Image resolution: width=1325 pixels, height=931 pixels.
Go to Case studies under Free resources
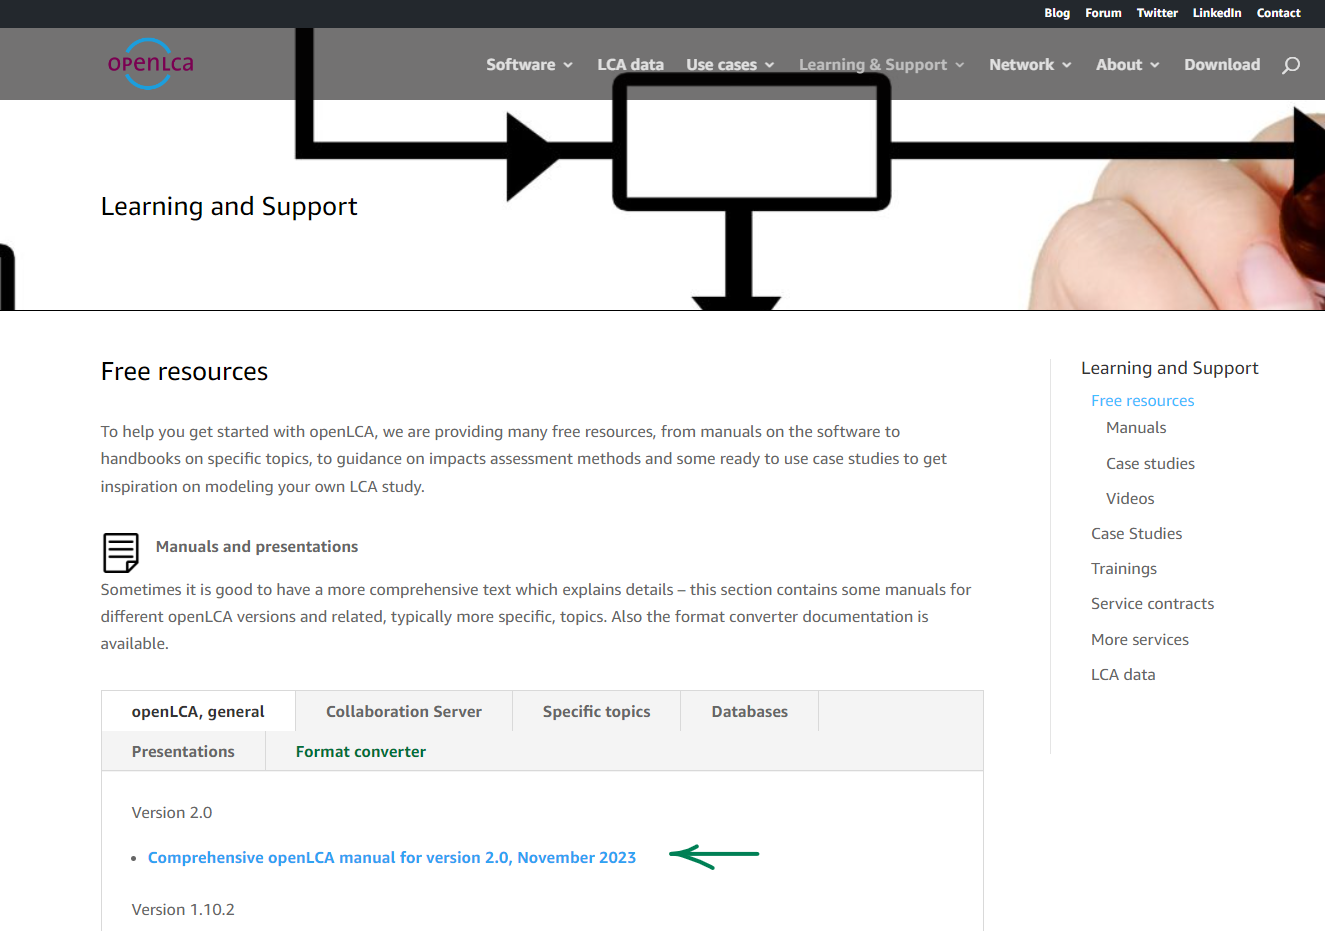click(x=1150, y=463)
